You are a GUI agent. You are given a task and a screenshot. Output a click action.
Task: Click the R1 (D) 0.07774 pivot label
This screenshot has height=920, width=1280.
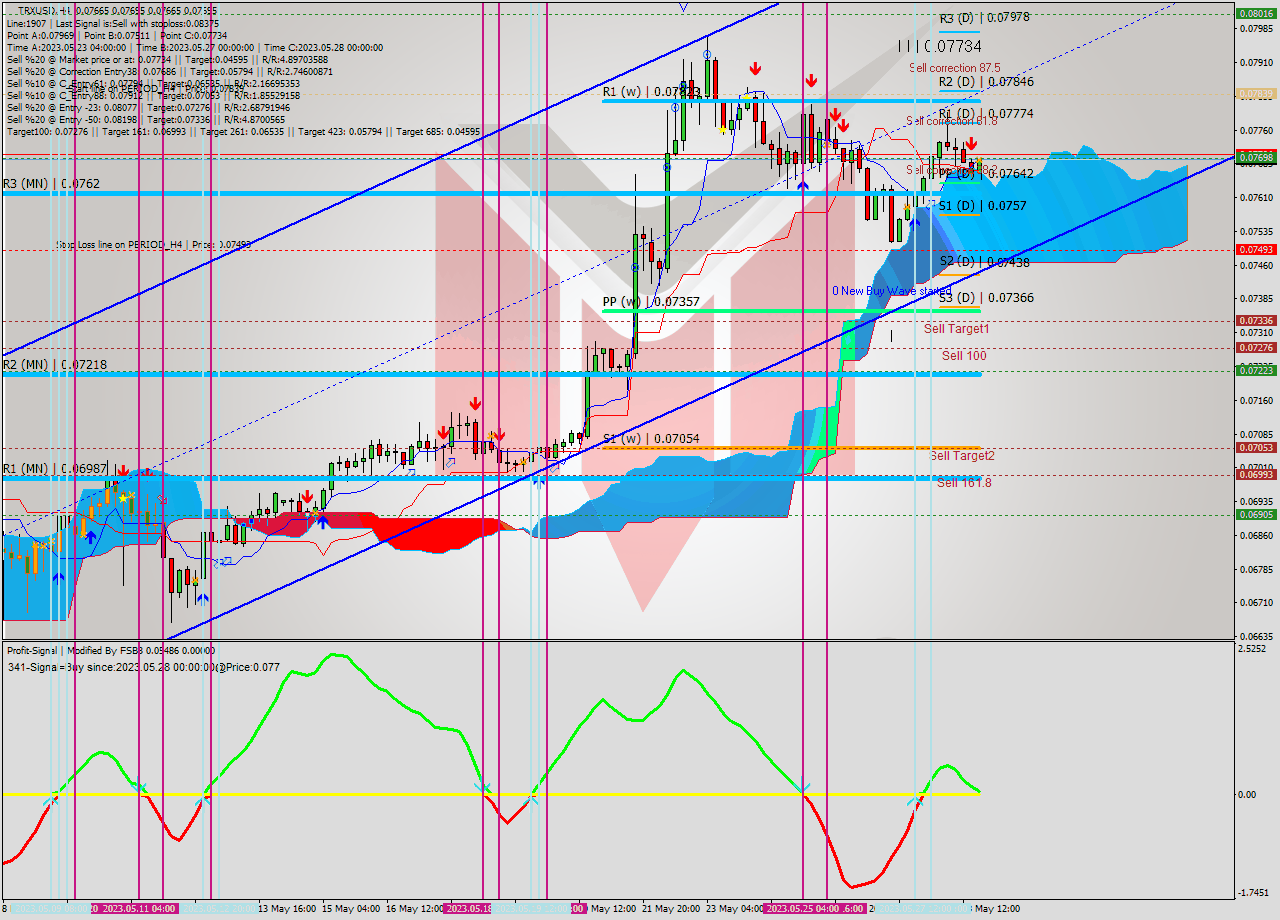pyautogui.click(x=986, y=114)
